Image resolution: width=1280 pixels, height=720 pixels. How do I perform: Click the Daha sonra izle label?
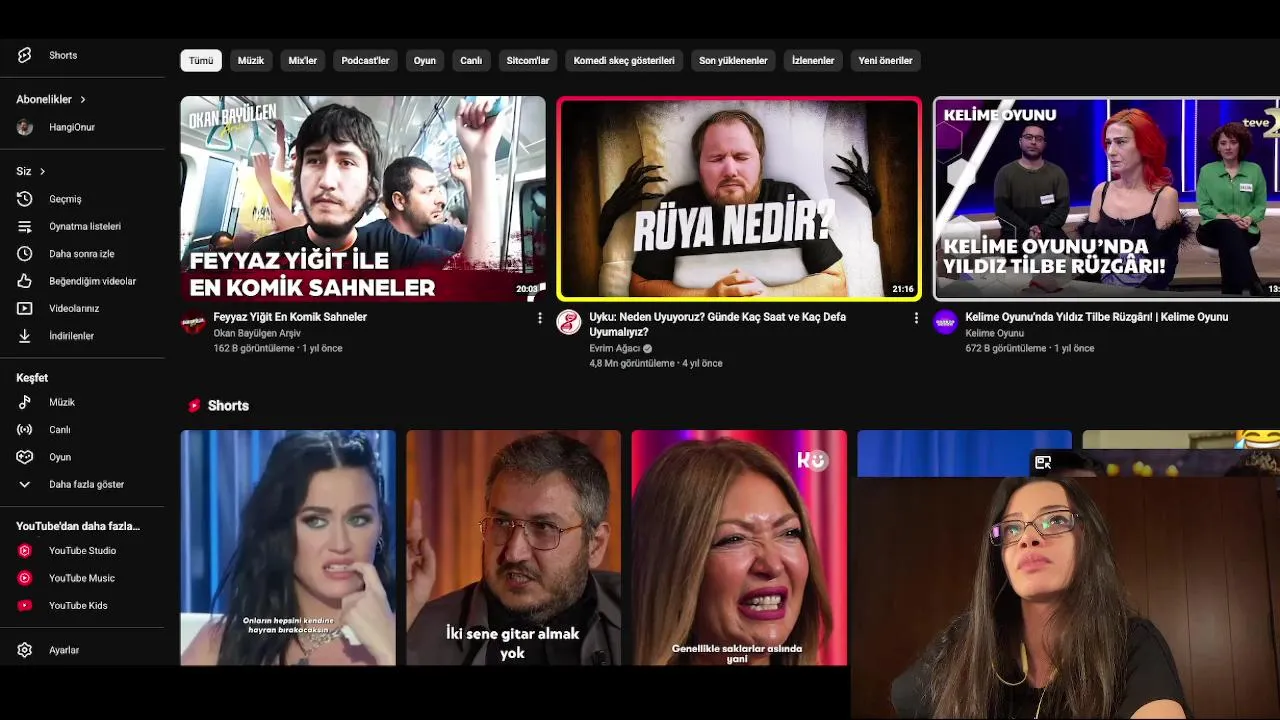(82, 254)
